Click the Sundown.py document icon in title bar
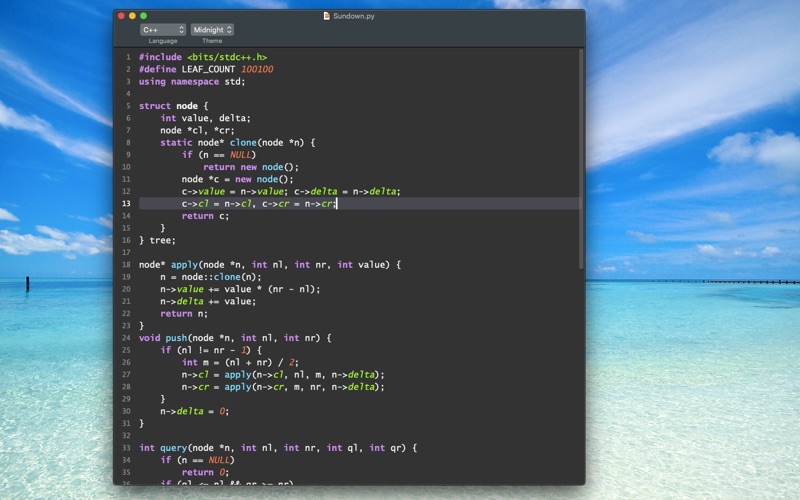Image resolution: width=800 pixels, height=500 pixels. [327, 16]
